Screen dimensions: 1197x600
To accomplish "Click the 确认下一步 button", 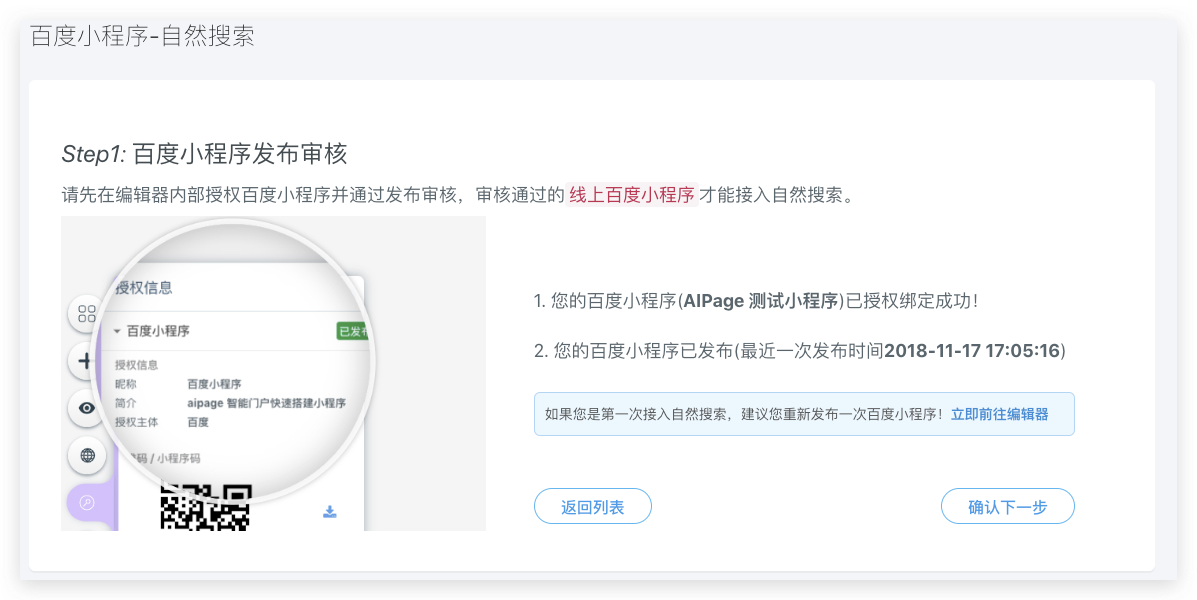I will (1007, 507).
